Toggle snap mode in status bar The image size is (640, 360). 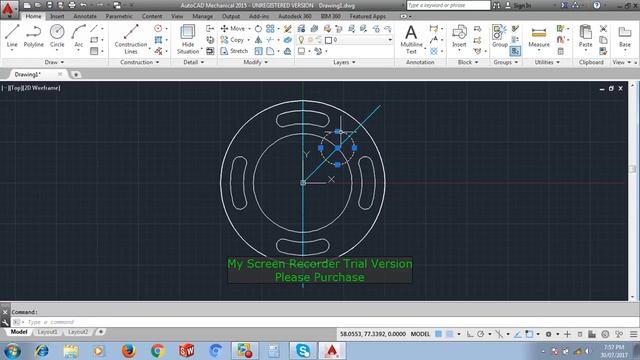tap(449, 334)
